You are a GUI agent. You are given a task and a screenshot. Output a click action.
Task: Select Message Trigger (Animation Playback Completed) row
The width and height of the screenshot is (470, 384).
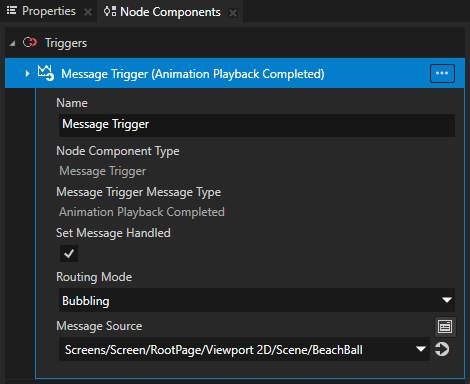tap(235, 73)
